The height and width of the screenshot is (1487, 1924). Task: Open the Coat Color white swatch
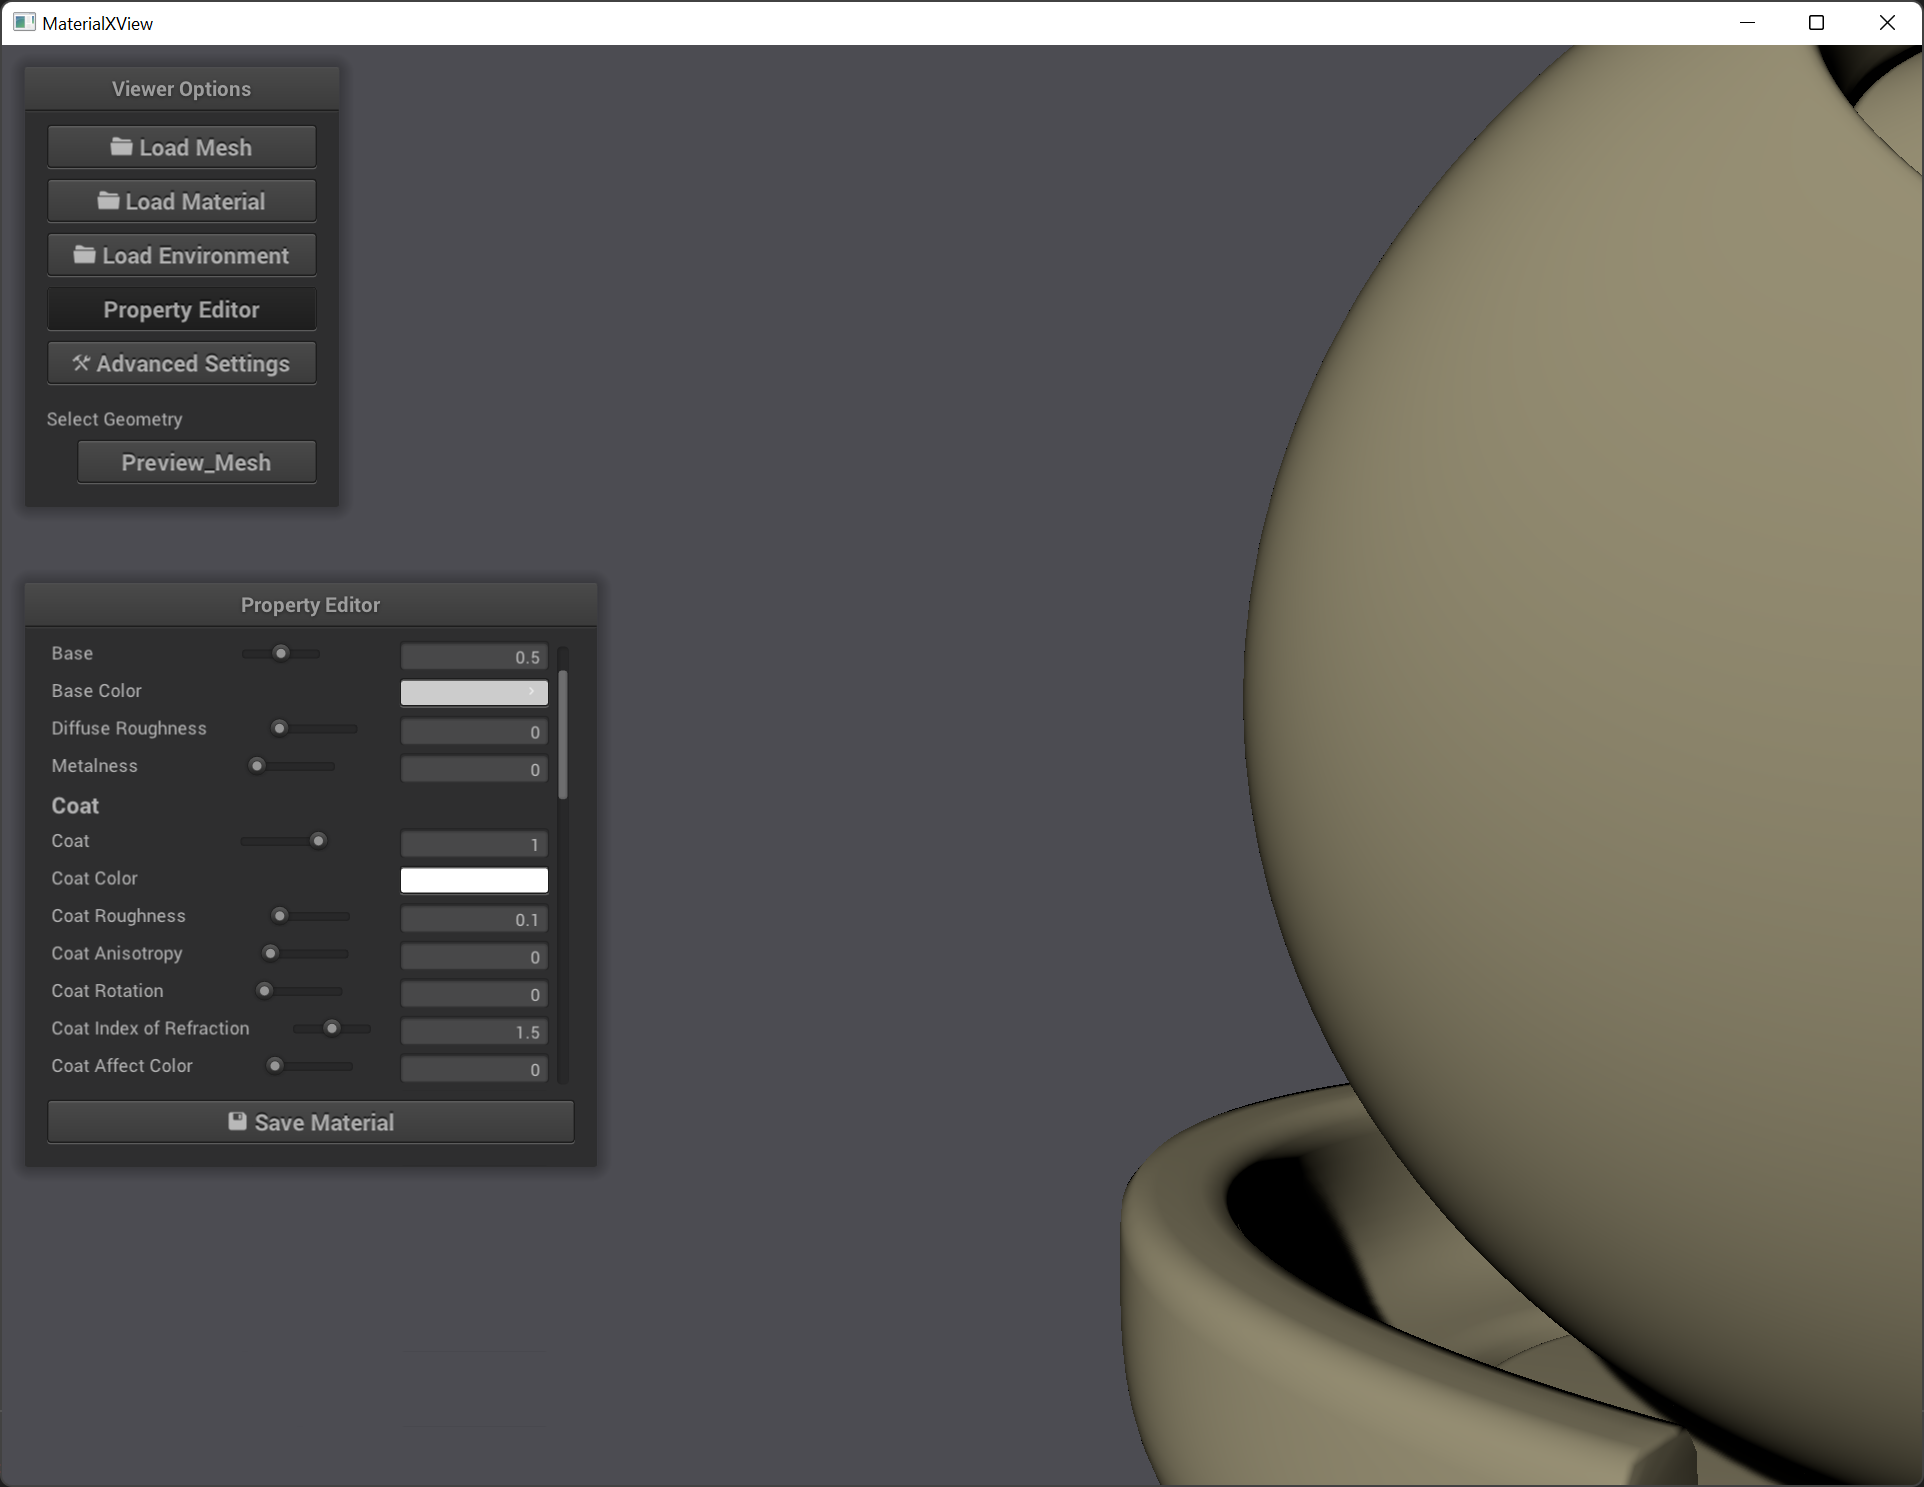[474, 879]
